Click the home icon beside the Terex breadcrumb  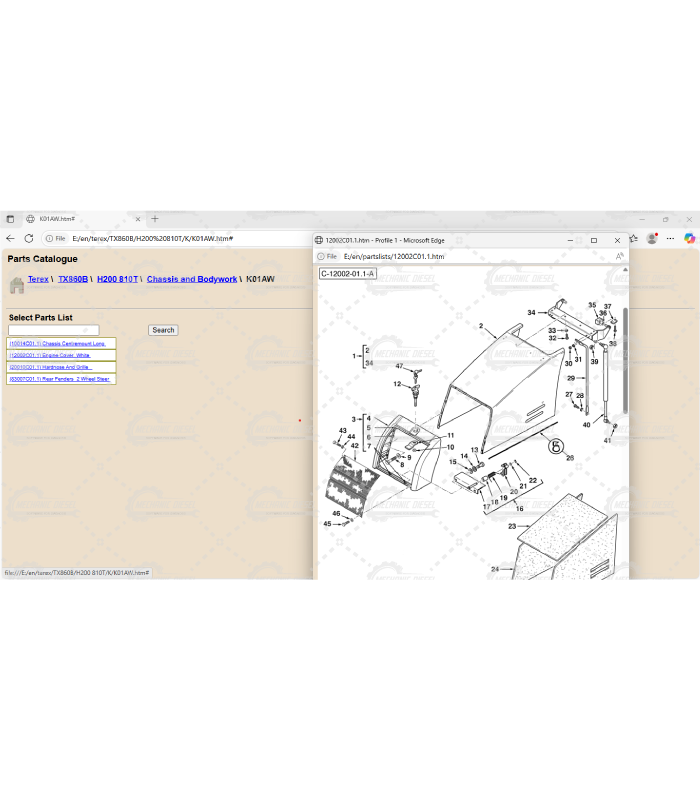coord(16,285)
